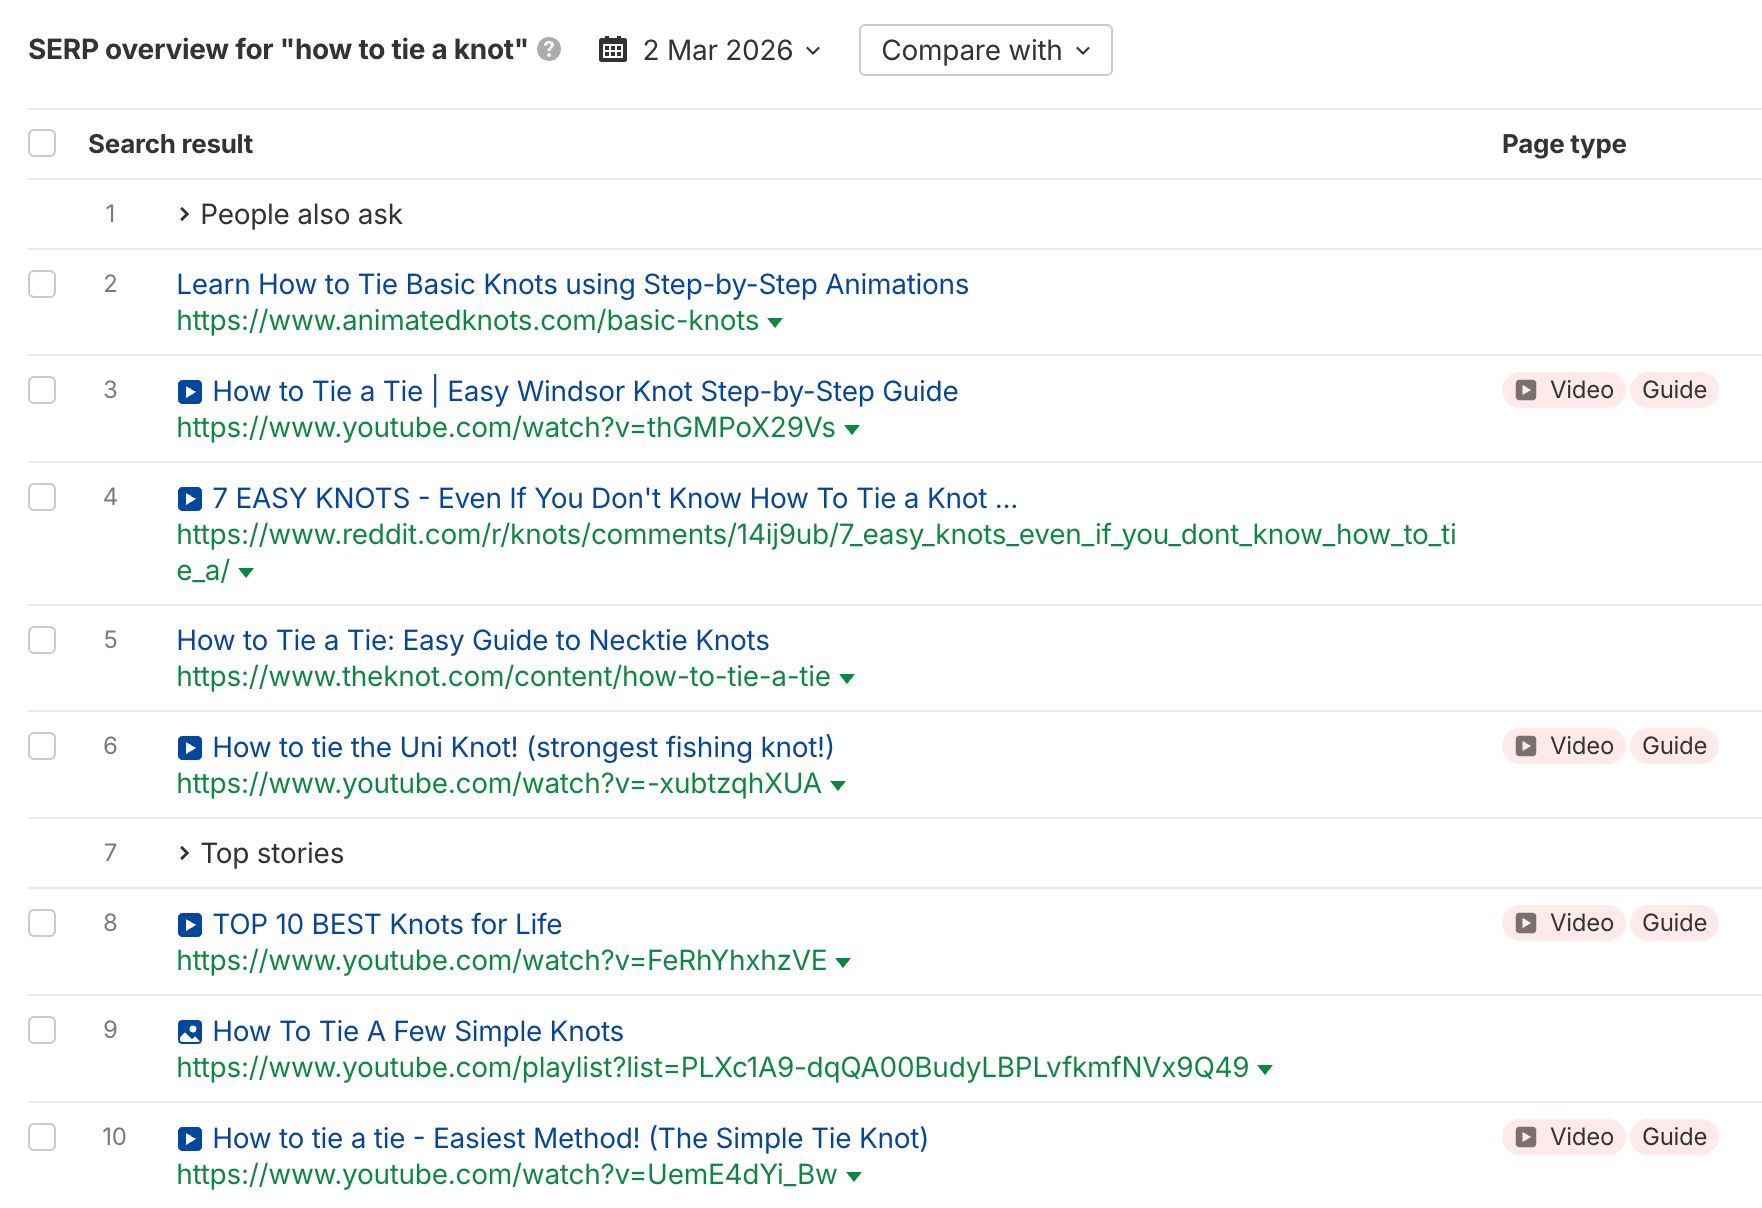Image resolution: width=1762 pixels, height=1208 pixels.
Task: Click the Guide tag on TOP 10 BEST Knots row
Action: [x=1674, y=923]
